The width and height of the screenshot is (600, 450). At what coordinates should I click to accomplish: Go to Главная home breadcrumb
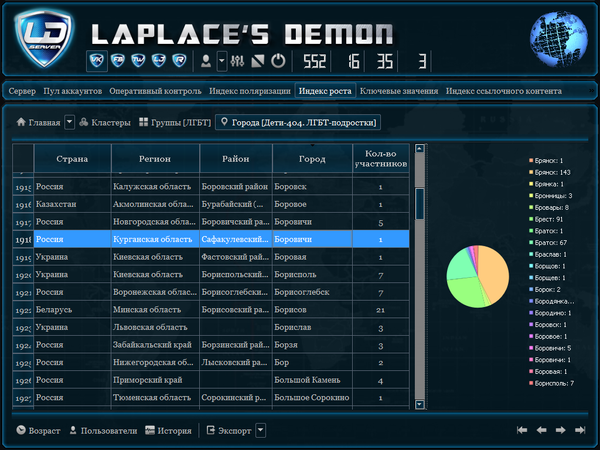coord(39,122)
